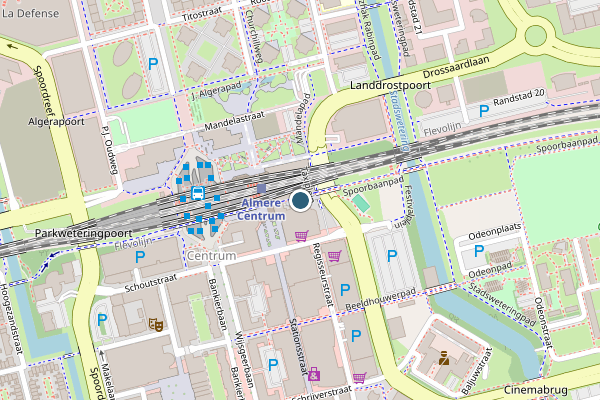Select the bus station icon at Almere Centrum

[x=198, y=193]
